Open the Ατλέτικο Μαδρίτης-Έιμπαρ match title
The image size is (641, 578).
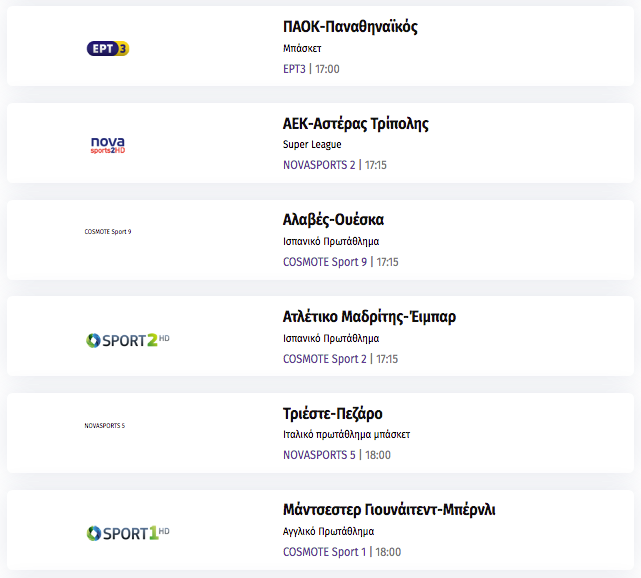(370, 317)
